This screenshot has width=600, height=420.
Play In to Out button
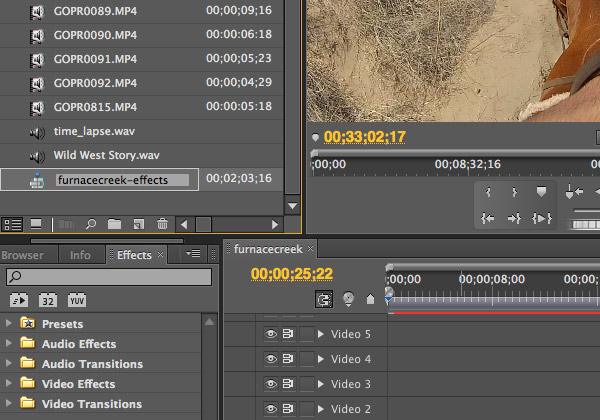[541, 218]
